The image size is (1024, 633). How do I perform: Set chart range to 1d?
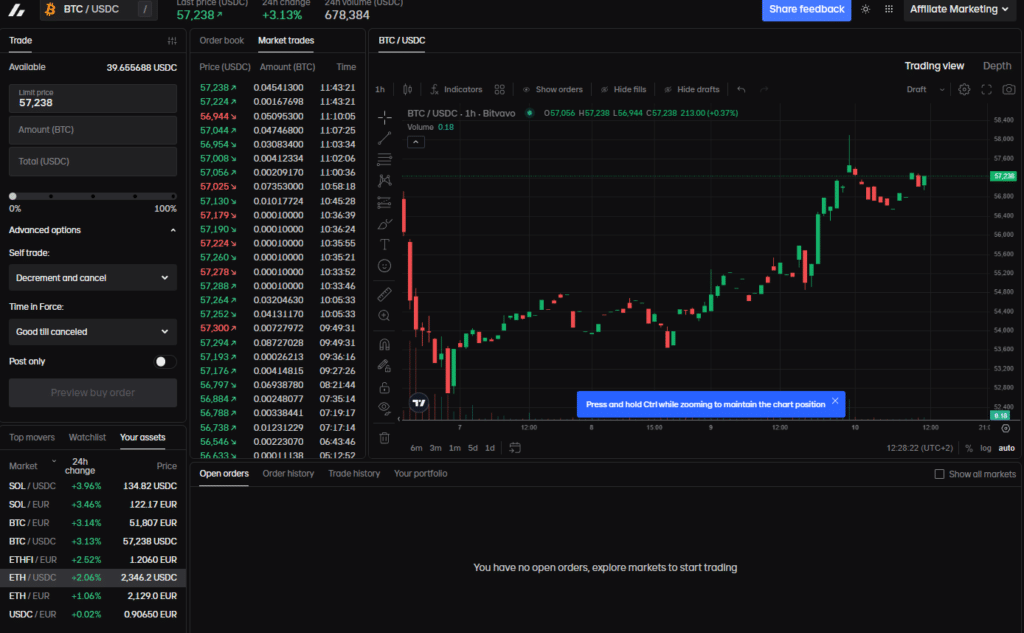point(490,448)
